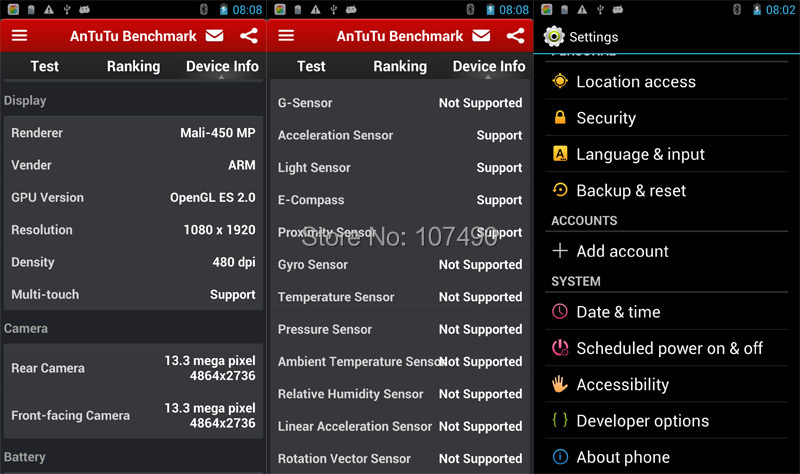
Task: Select Device Info tab in middle screen
Action: tap(489, 66)
